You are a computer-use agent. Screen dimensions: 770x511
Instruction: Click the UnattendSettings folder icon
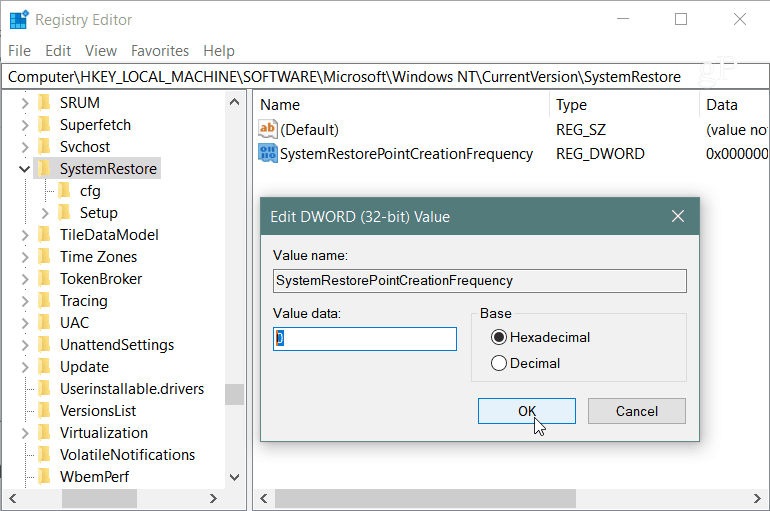(x=44, y=345)
